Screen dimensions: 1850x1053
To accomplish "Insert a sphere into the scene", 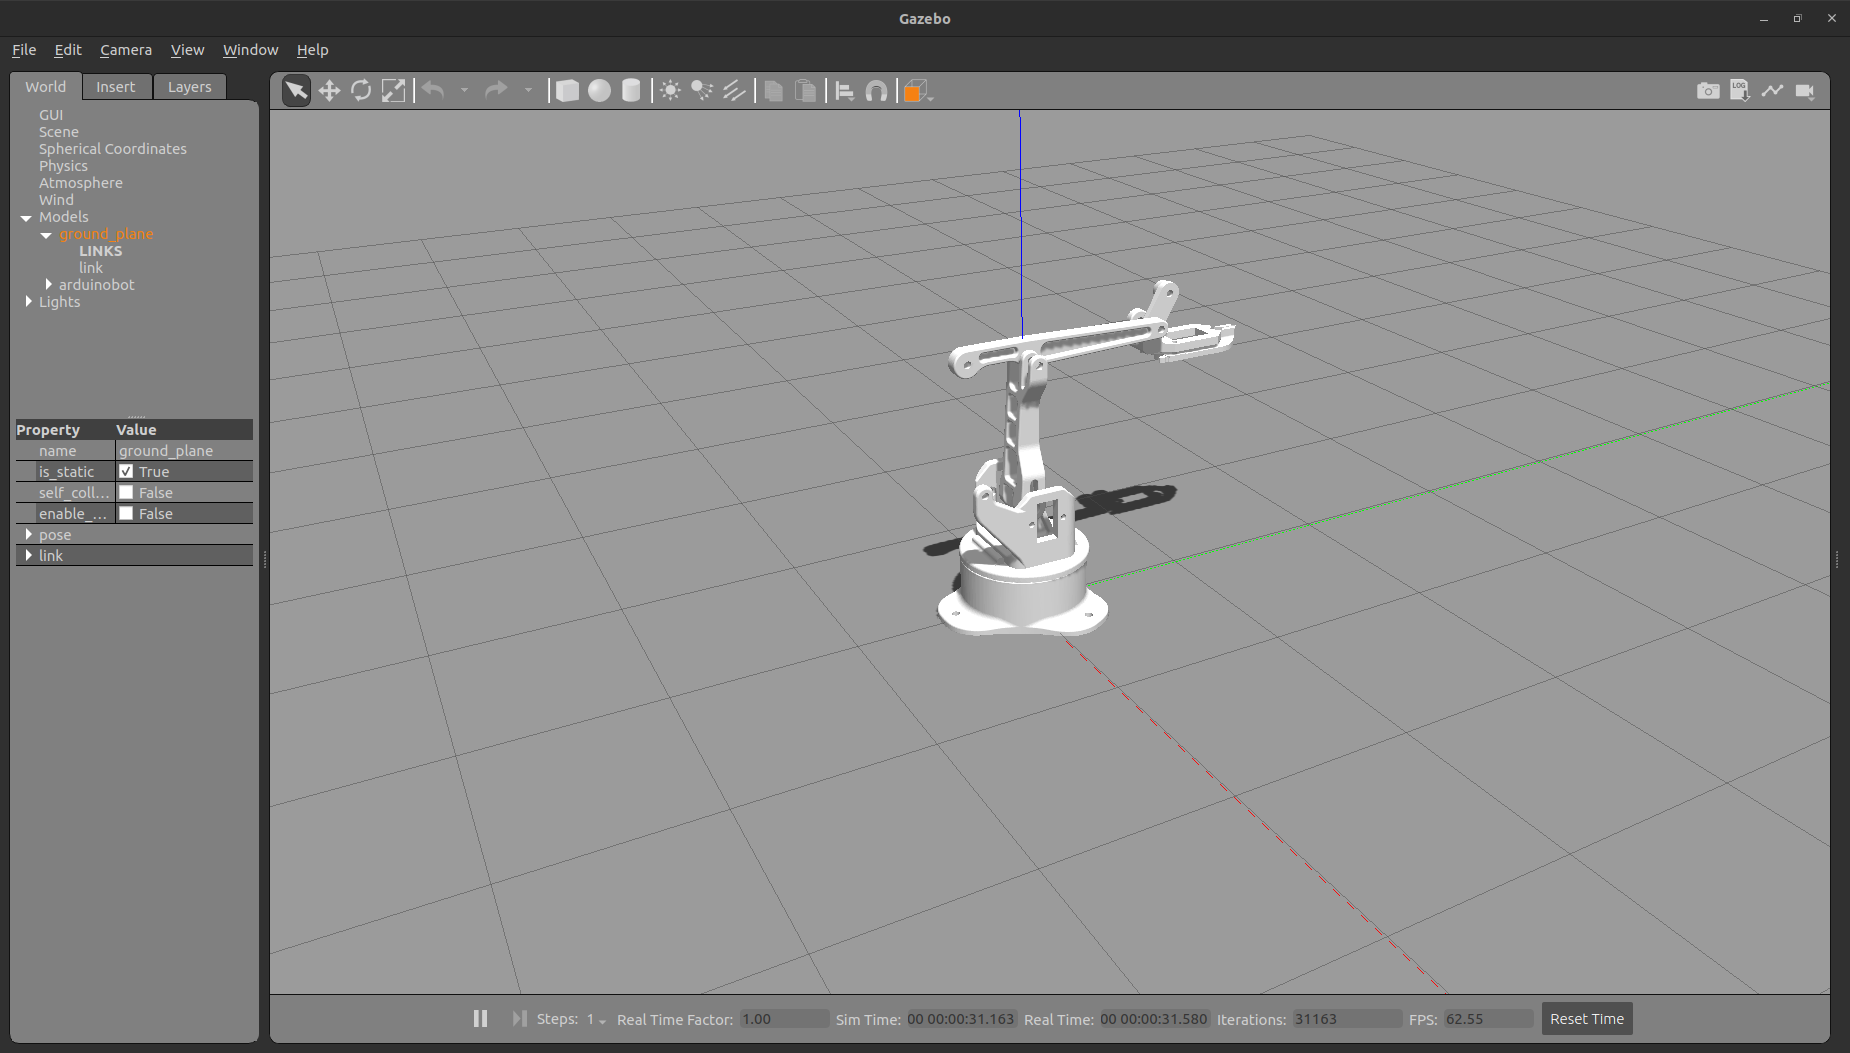I will (x=599, y=90).
